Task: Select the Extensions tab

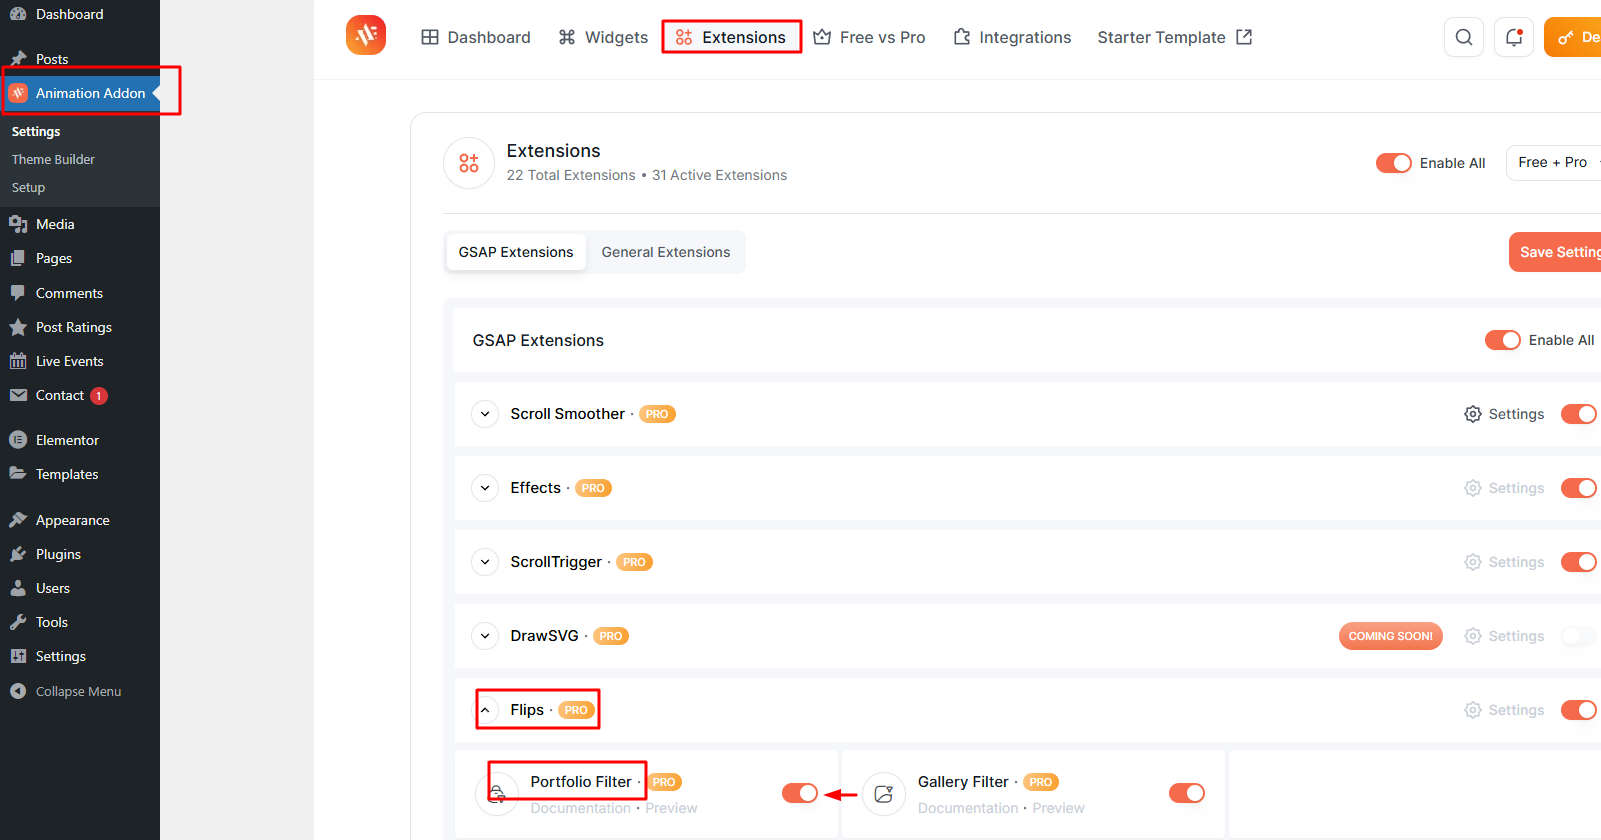Action: pyautogui.click(x=731, y=37)
